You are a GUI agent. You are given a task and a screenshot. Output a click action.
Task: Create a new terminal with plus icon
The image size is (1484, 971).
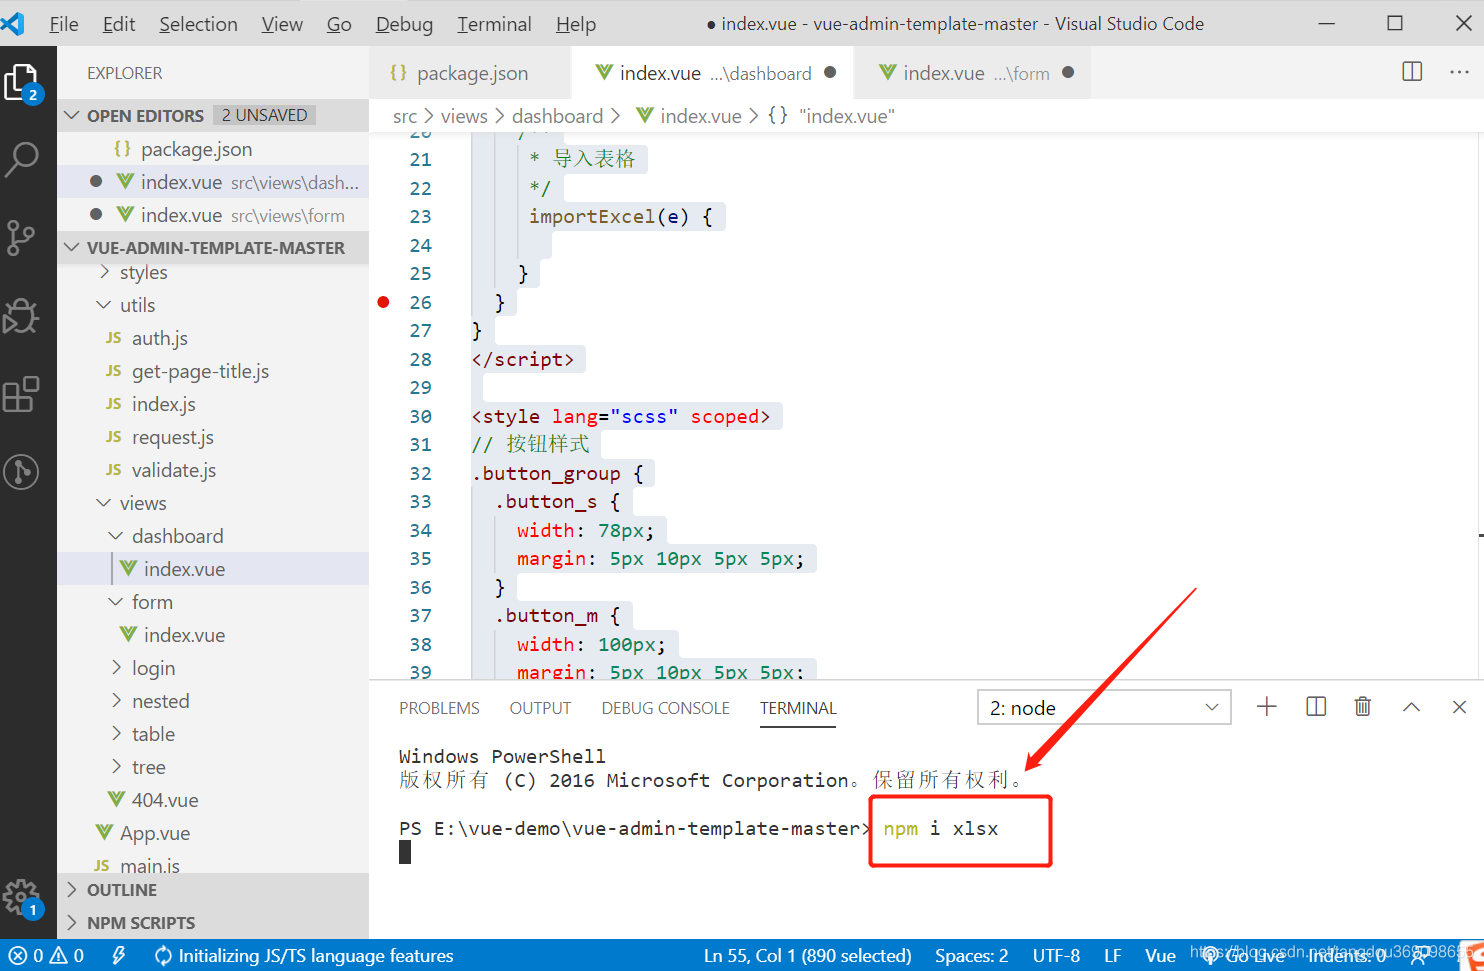point(1267,707)
